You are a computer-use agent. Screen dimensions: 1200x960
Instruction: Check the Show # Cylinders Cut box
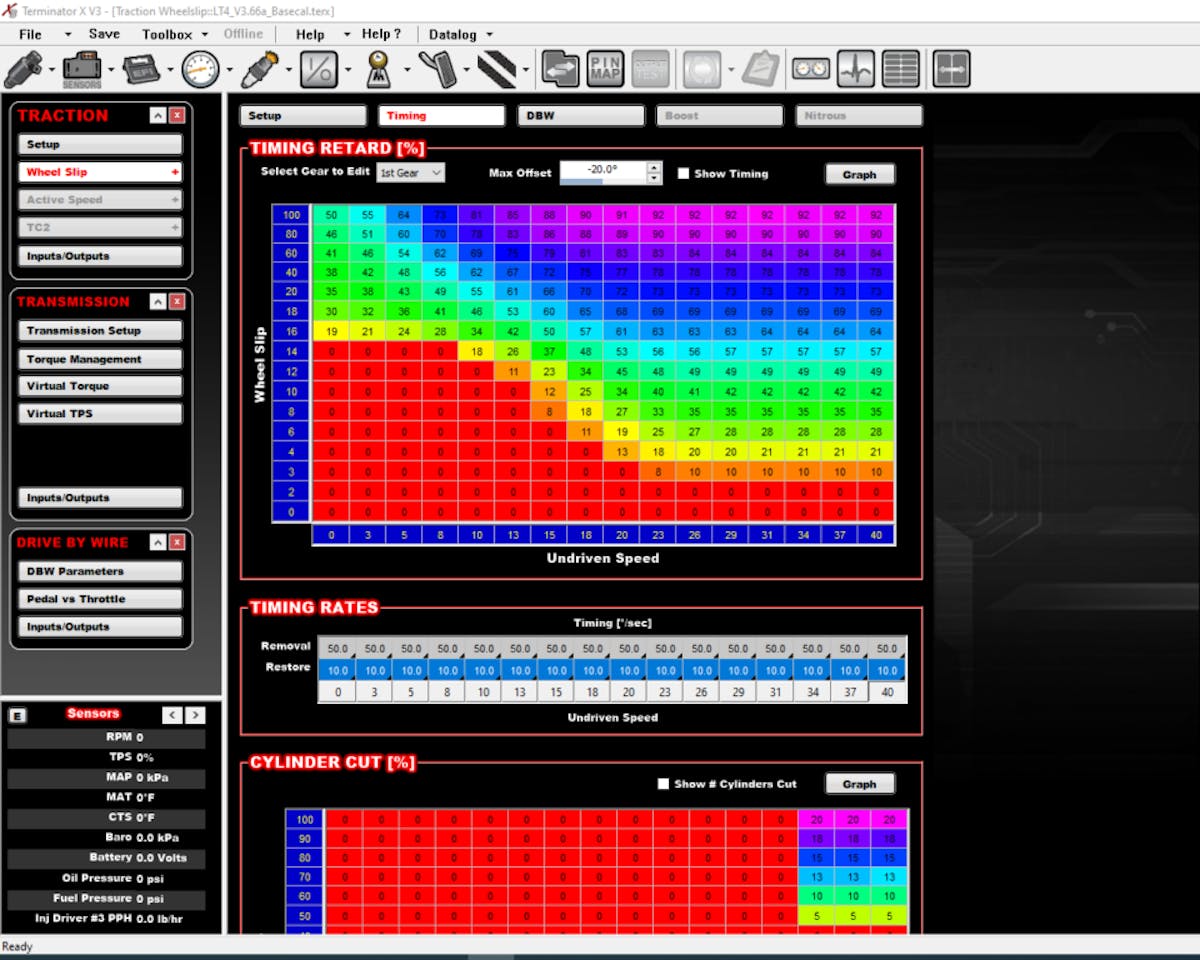[x=662, y=784]
